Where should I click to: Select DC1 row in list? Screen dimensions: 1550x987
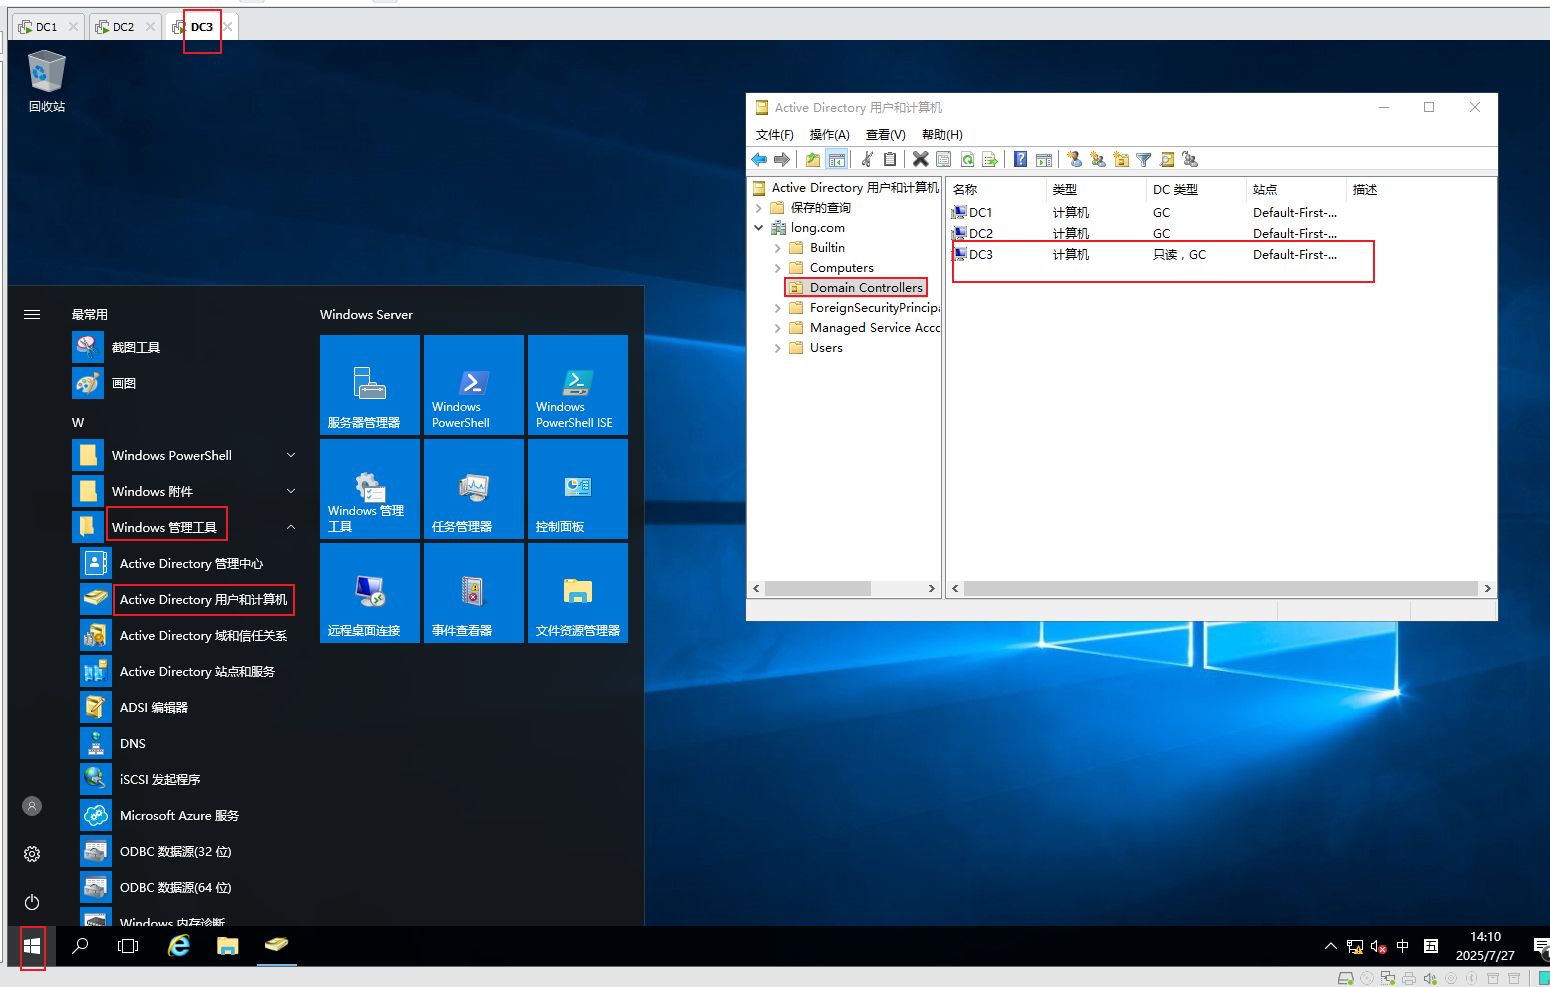[x=1148, y=213]
